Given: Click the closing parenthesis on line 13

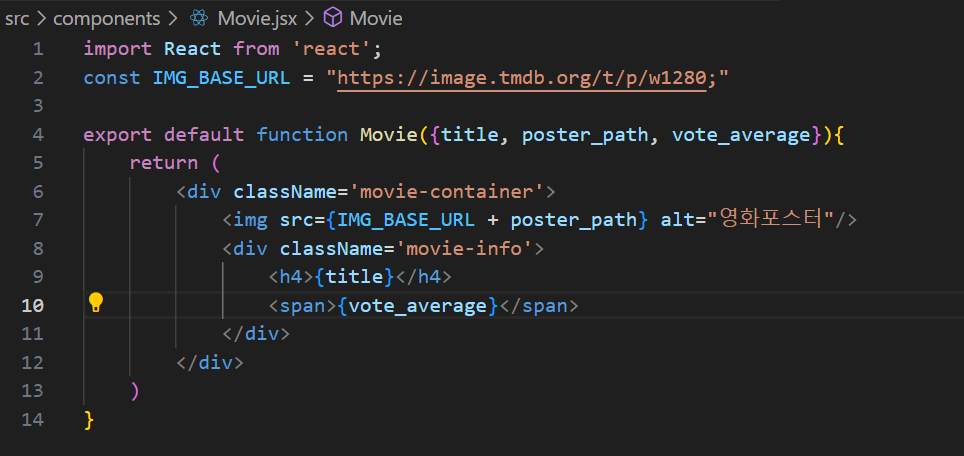Looking at the screenshot, I should pos(135,391).
